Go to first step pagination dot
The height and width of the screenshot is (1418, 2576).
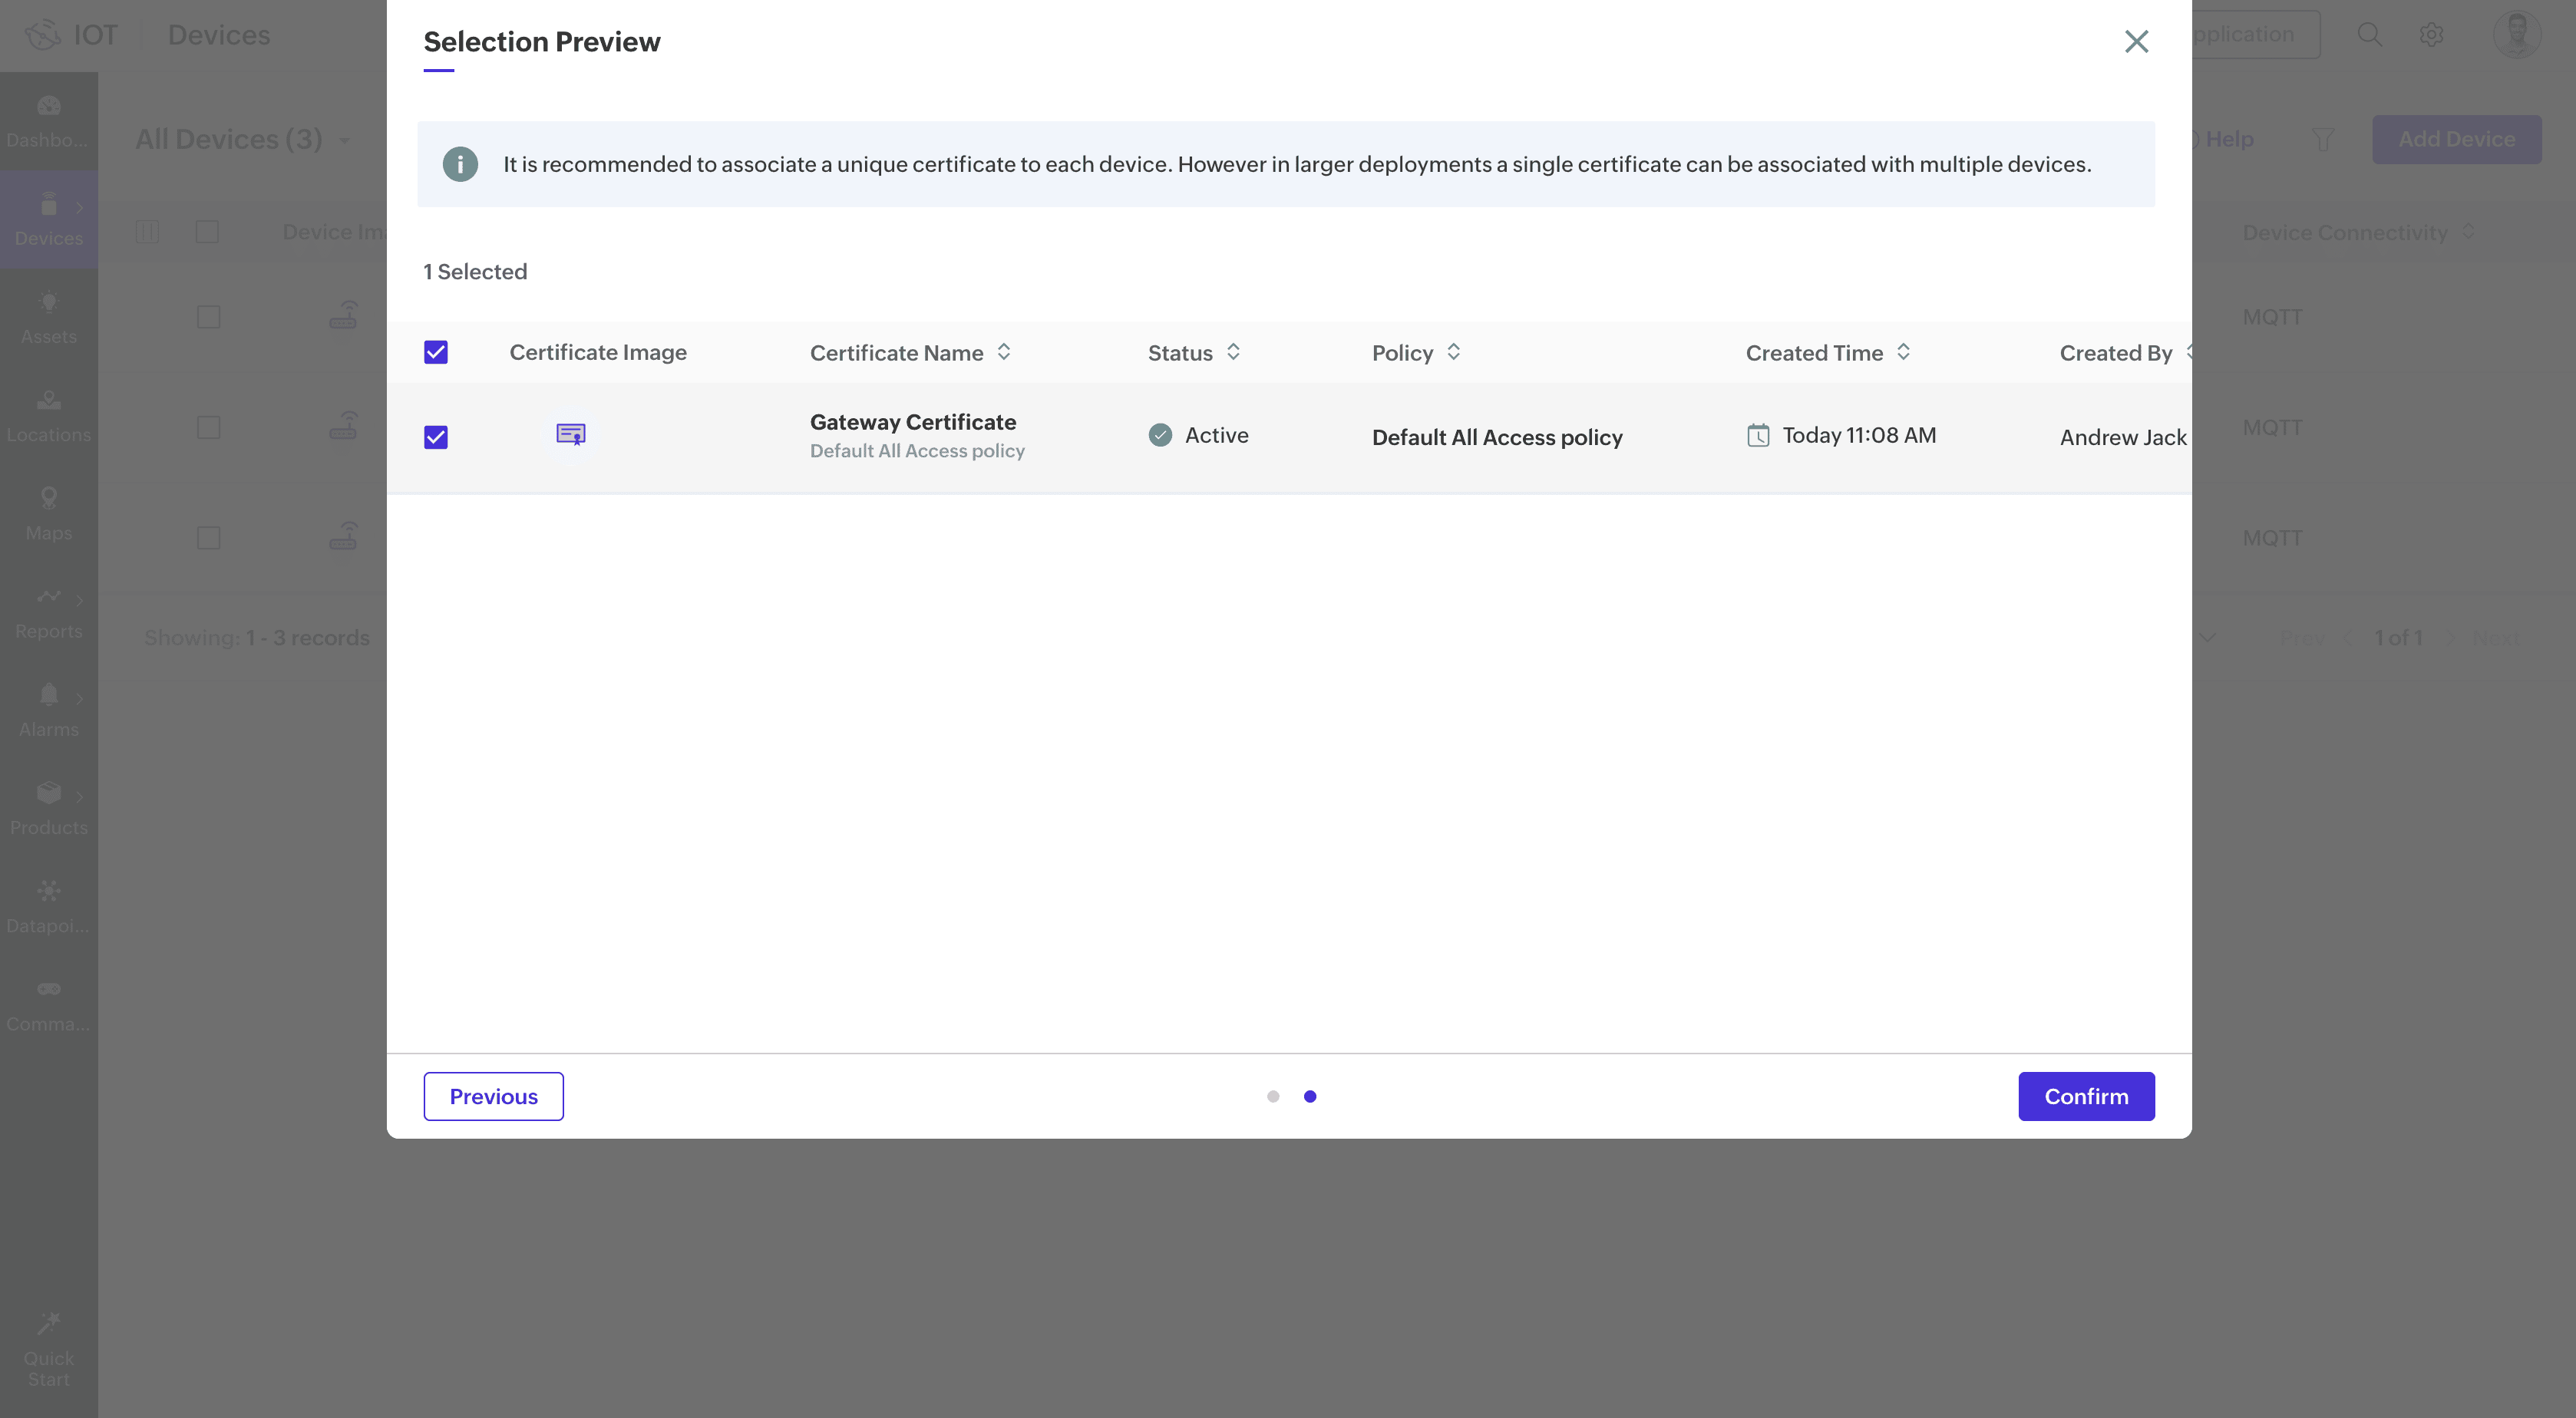click(x=1273, y=1096)
